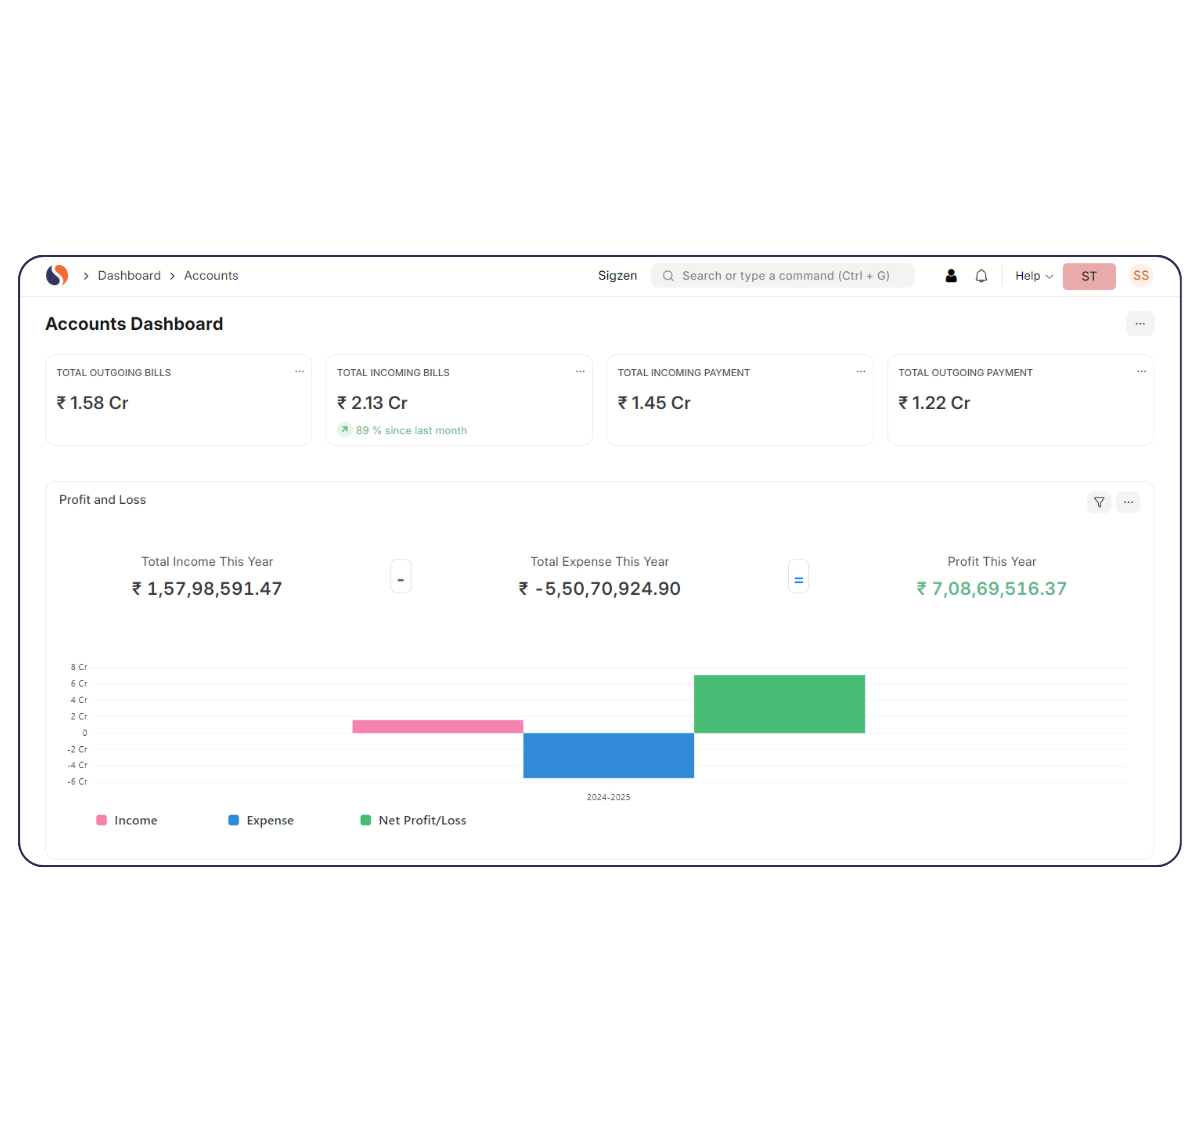Open the user profile icon
This screenshot has height=1122, width=1200.
click(x=951, y=276)
